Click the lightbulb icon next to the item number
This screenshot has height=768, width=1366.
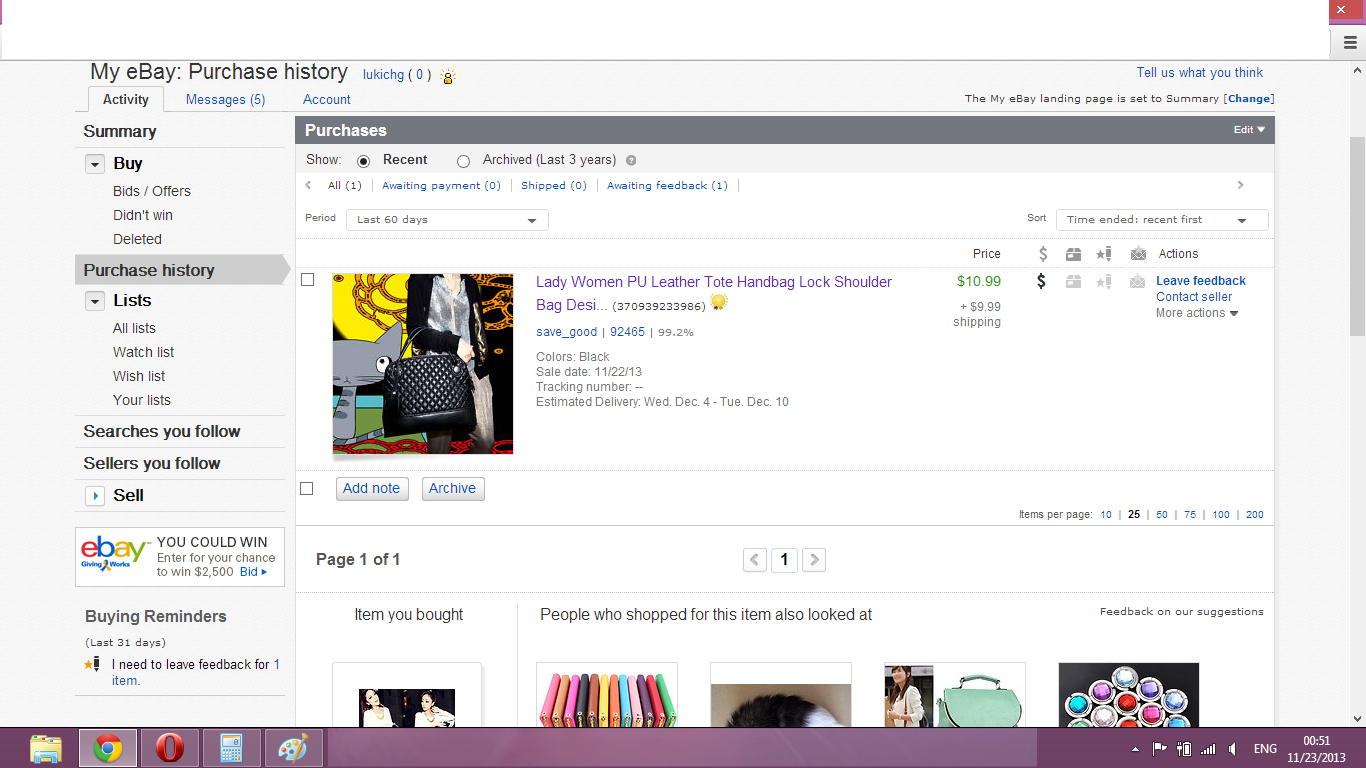pos(719,303)
